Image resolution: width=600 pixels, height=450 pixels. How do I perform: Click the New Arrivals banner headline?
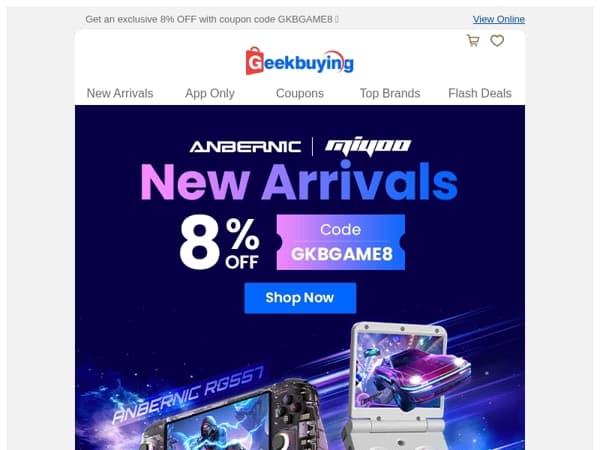coord(300,182)
